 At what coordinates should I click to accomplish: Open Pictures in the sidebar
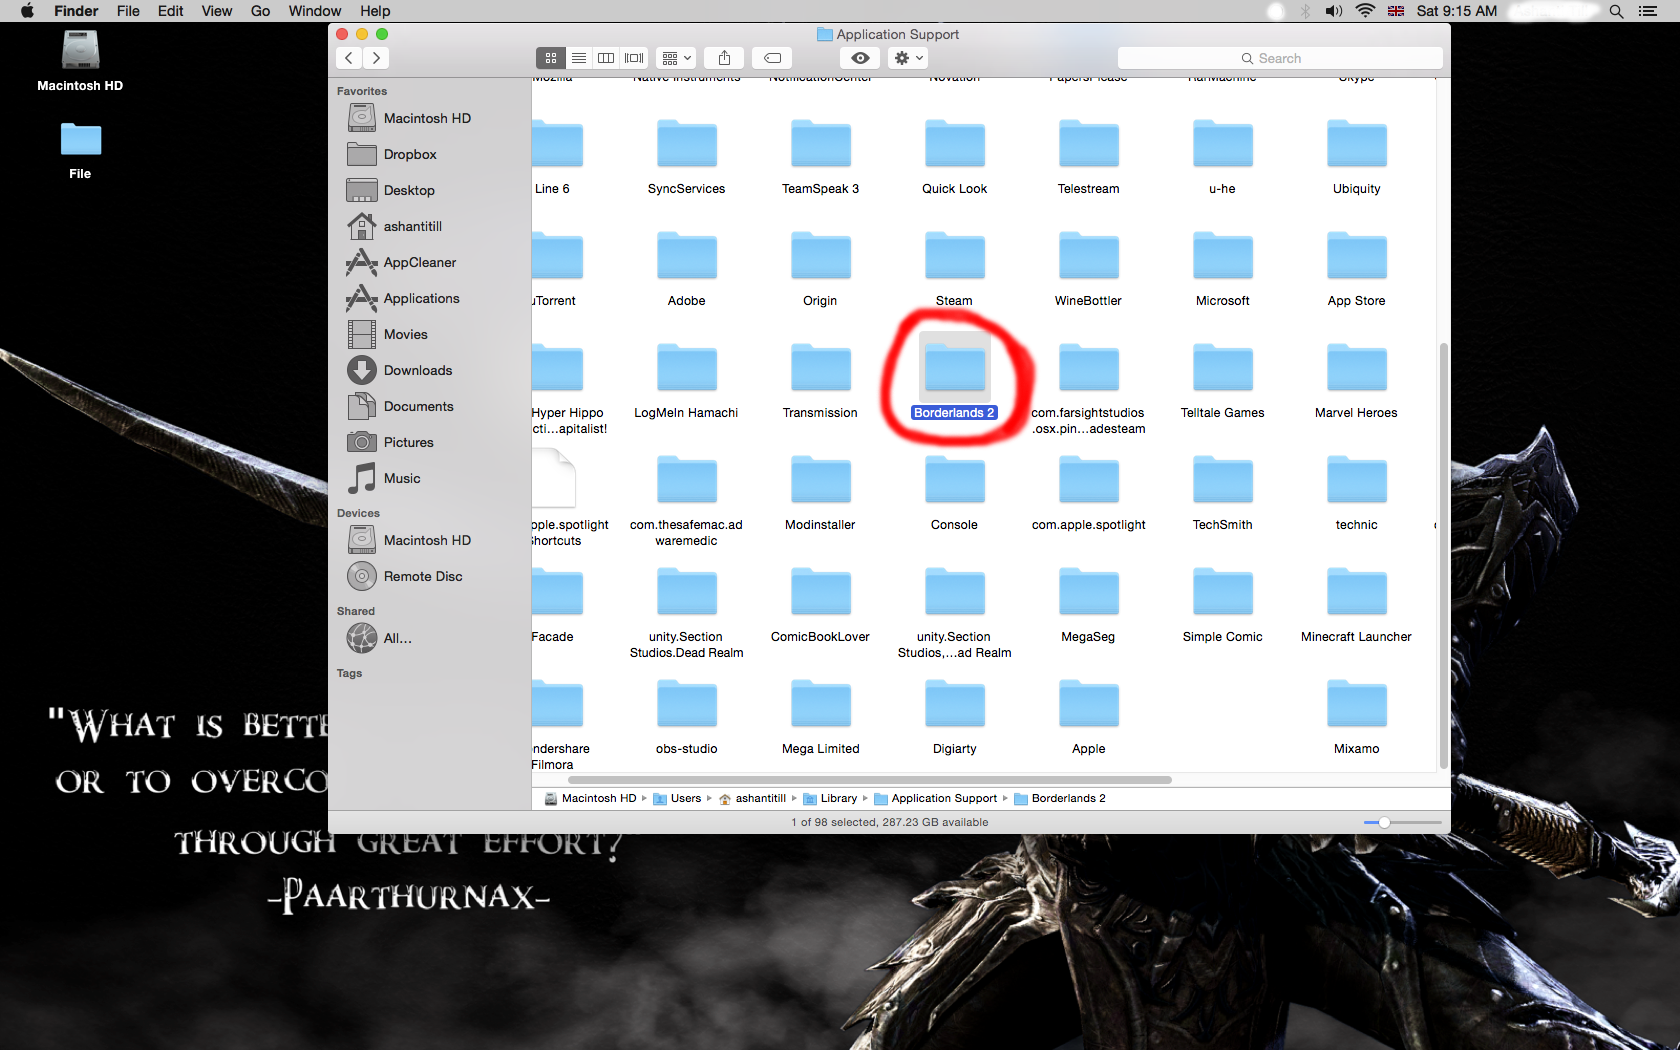click(429, 442)
